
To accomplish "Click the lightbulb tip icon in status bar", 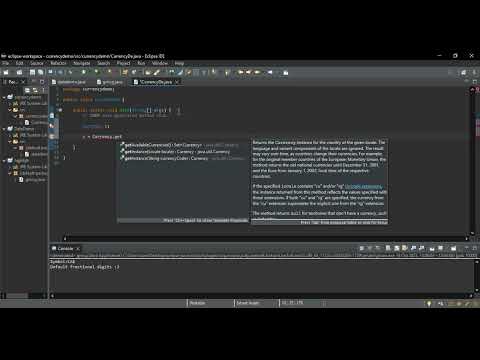I will pos(429,303).
